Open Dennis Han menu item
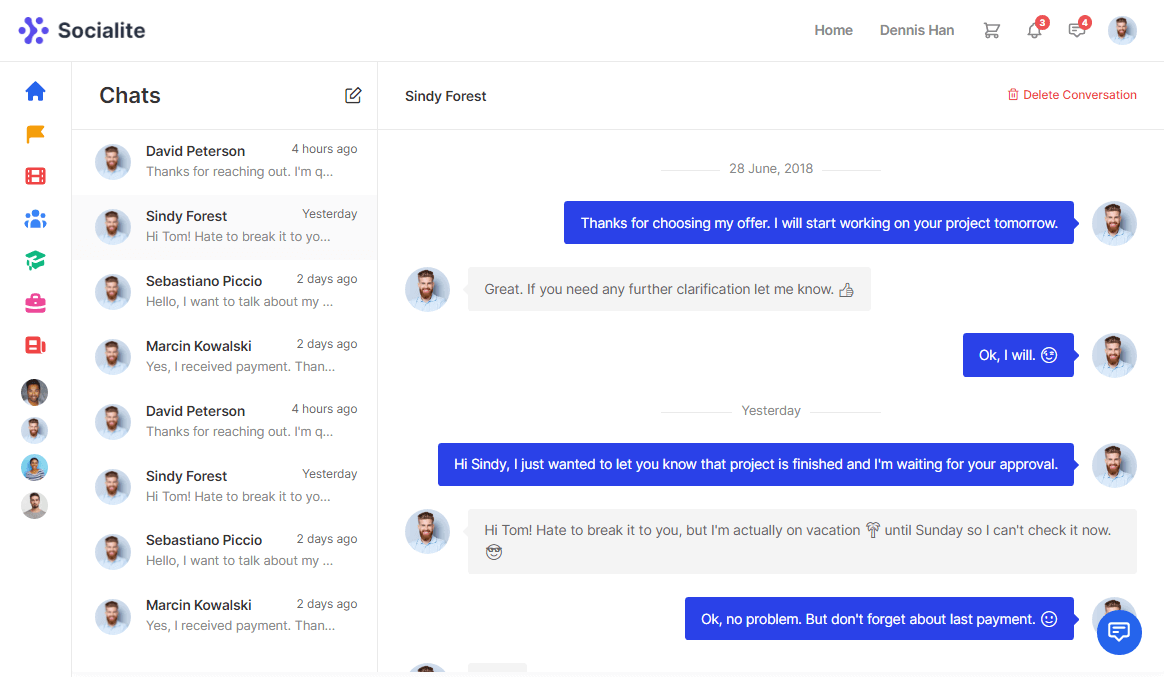This screenshot has height=677, width=1164. coord(917,30)
